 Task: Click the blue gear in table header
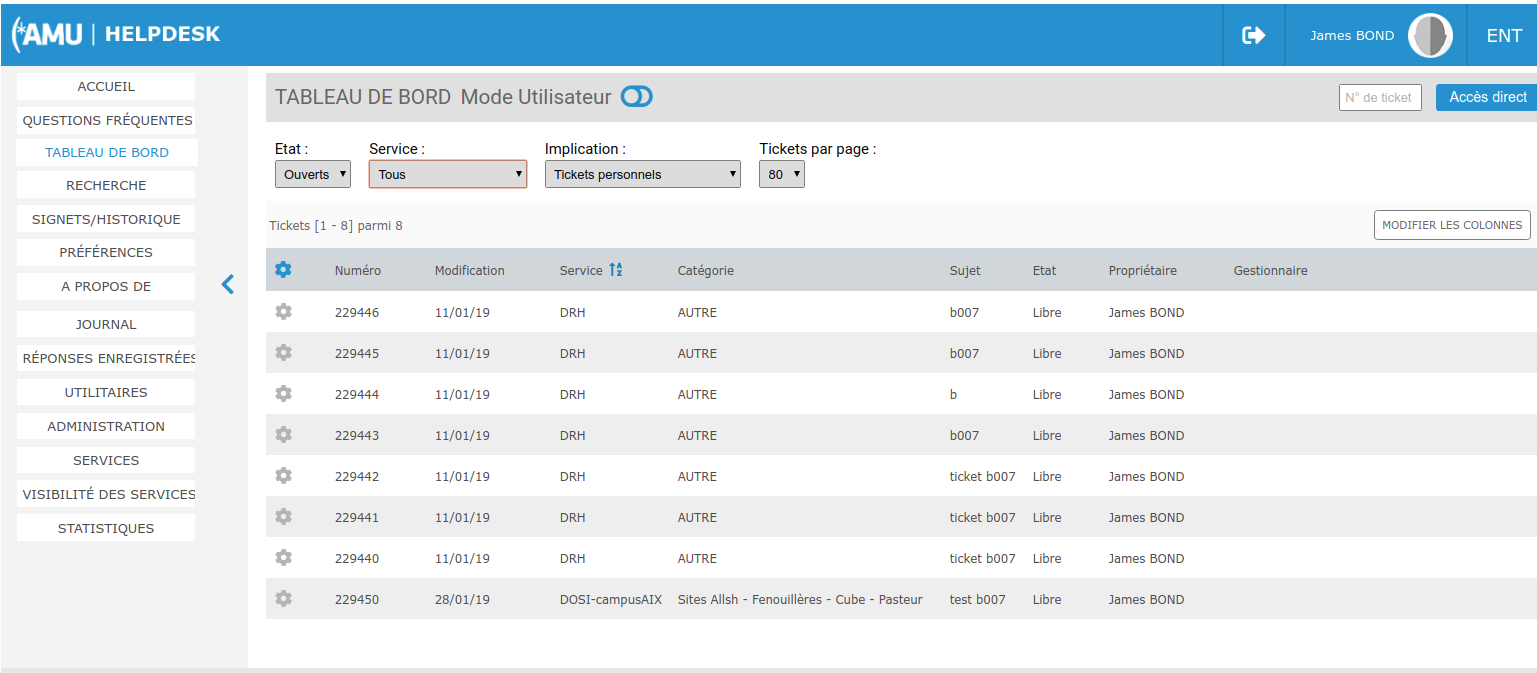pyautogui.click(x=283, y=270)
